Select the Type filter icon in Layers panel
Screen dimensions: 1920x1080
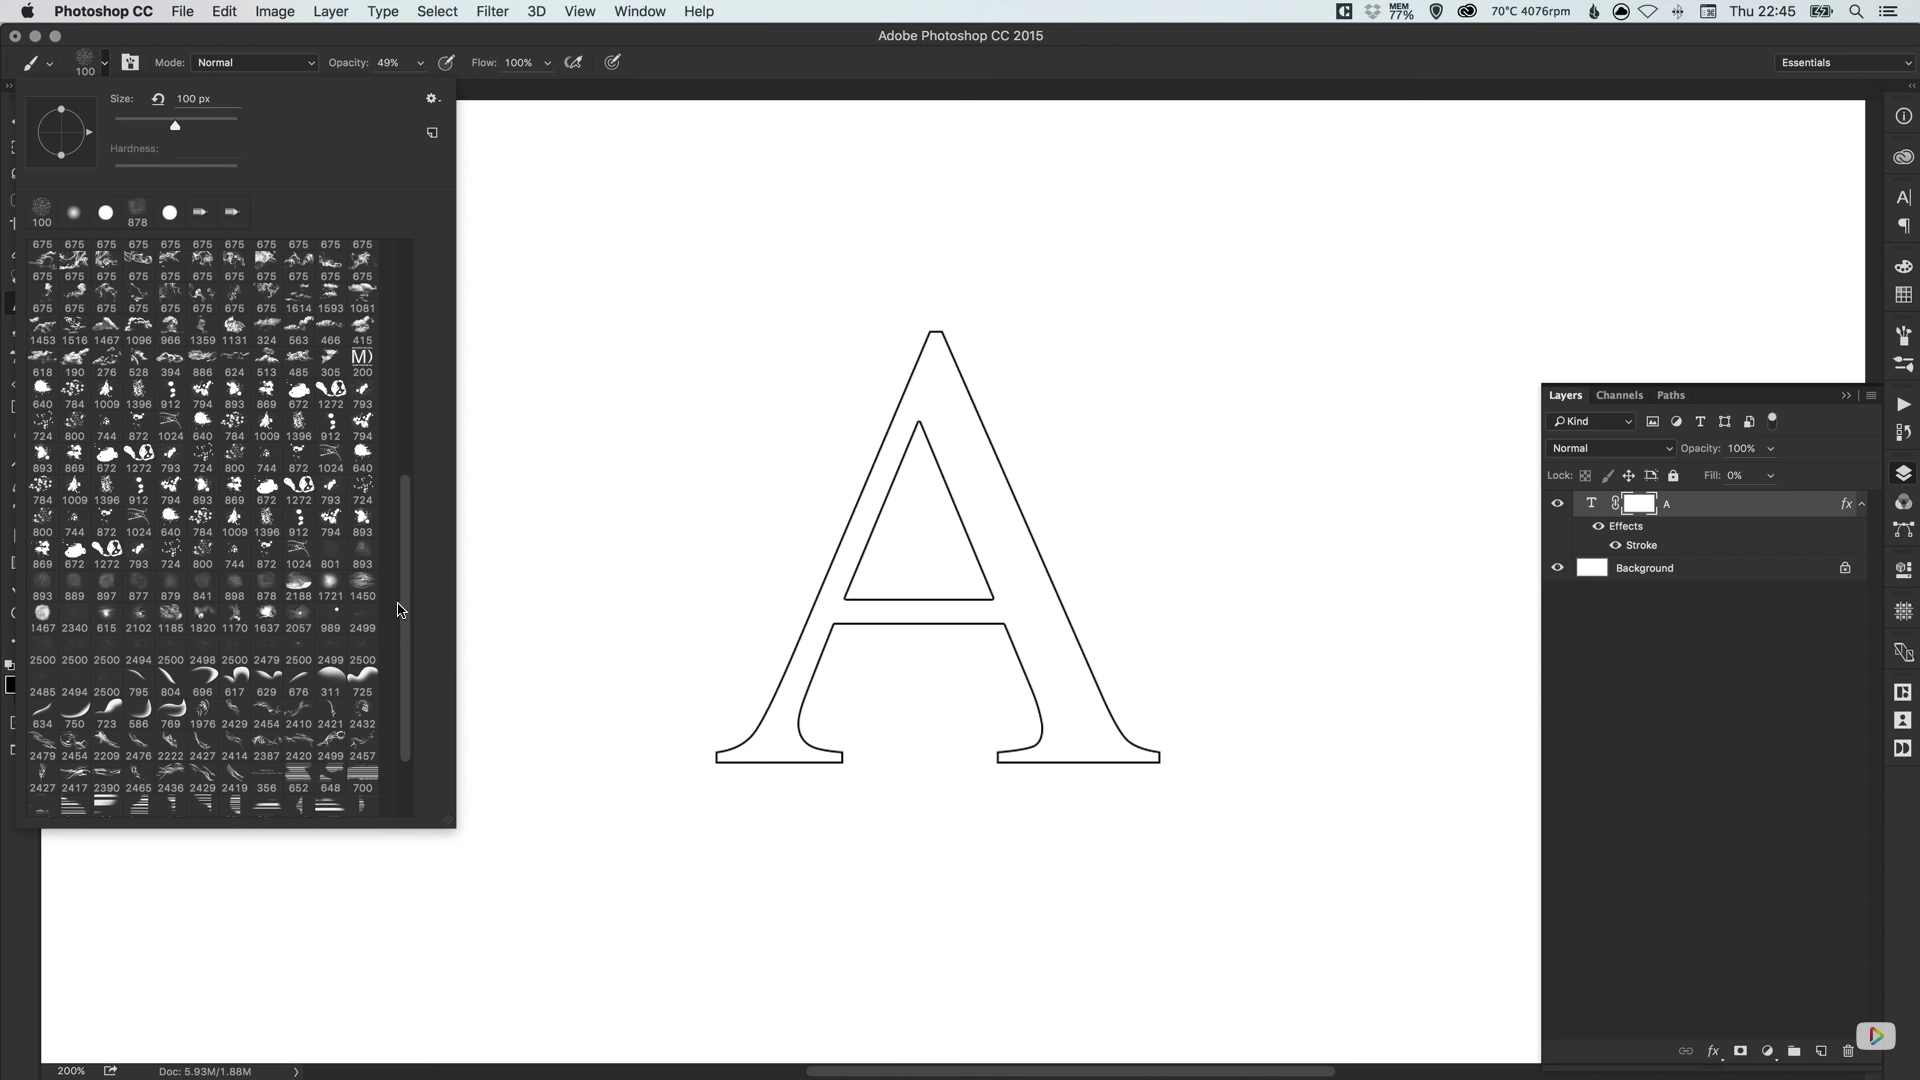point(1700,422)
